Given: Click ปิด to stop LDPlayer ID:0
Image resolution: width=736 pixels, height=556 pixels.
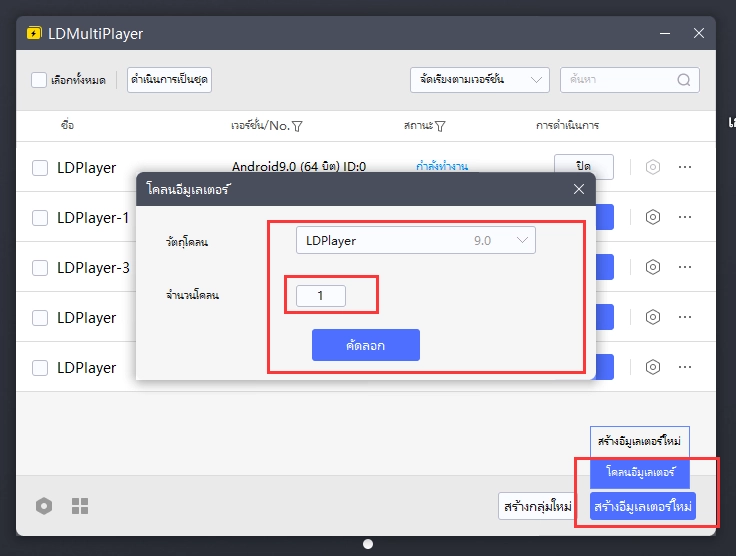Looking at the screenshot, I should click(x=584, y=166).
